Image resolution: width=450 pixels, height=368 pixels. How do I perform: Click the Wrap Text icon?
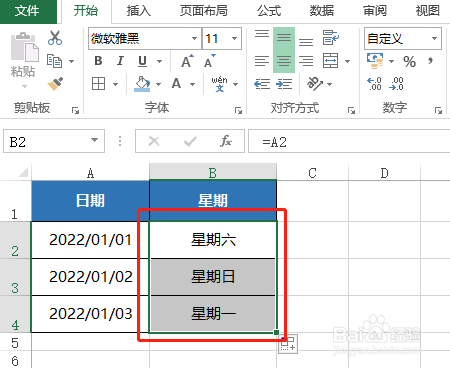coord(330,37)
